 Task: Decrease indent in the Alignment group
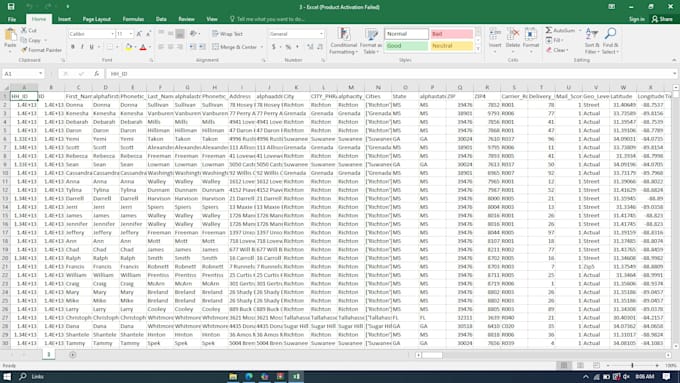193,47
